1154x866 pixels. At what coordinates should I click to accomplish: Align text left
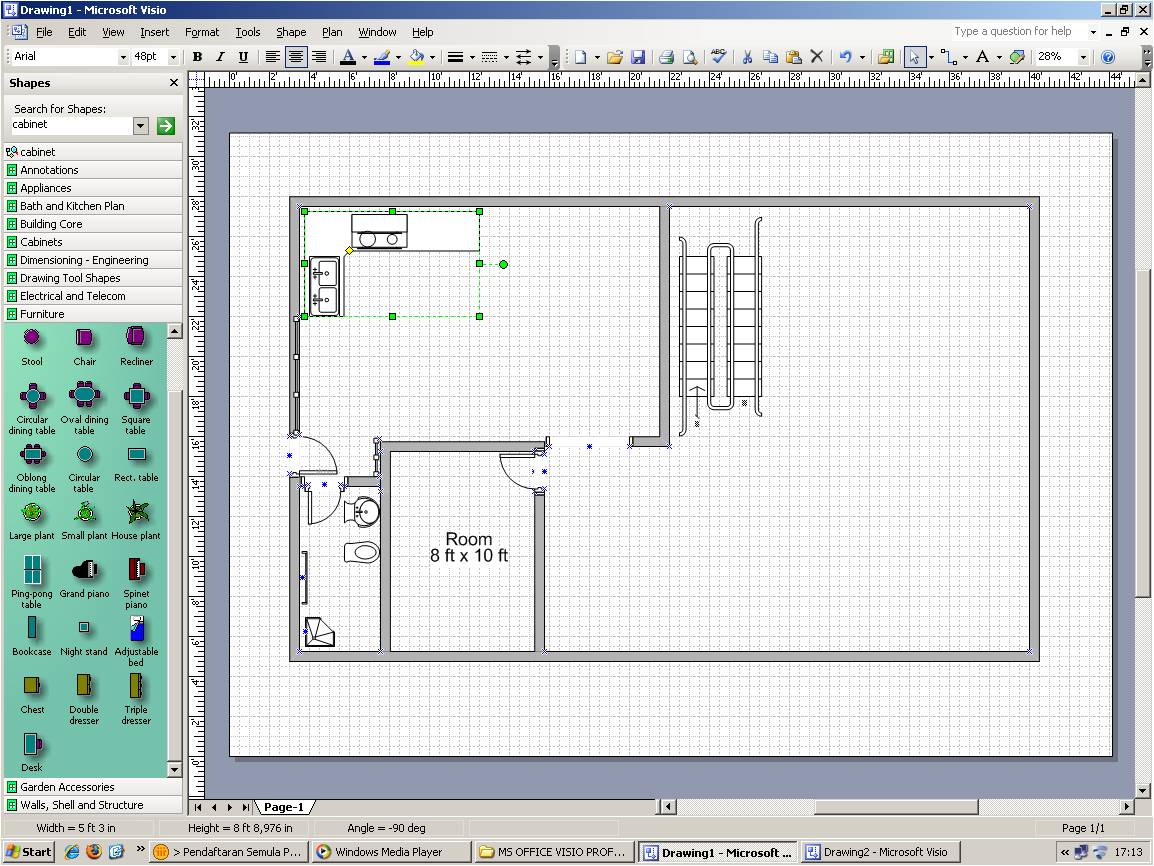click(x=272, y=57)
